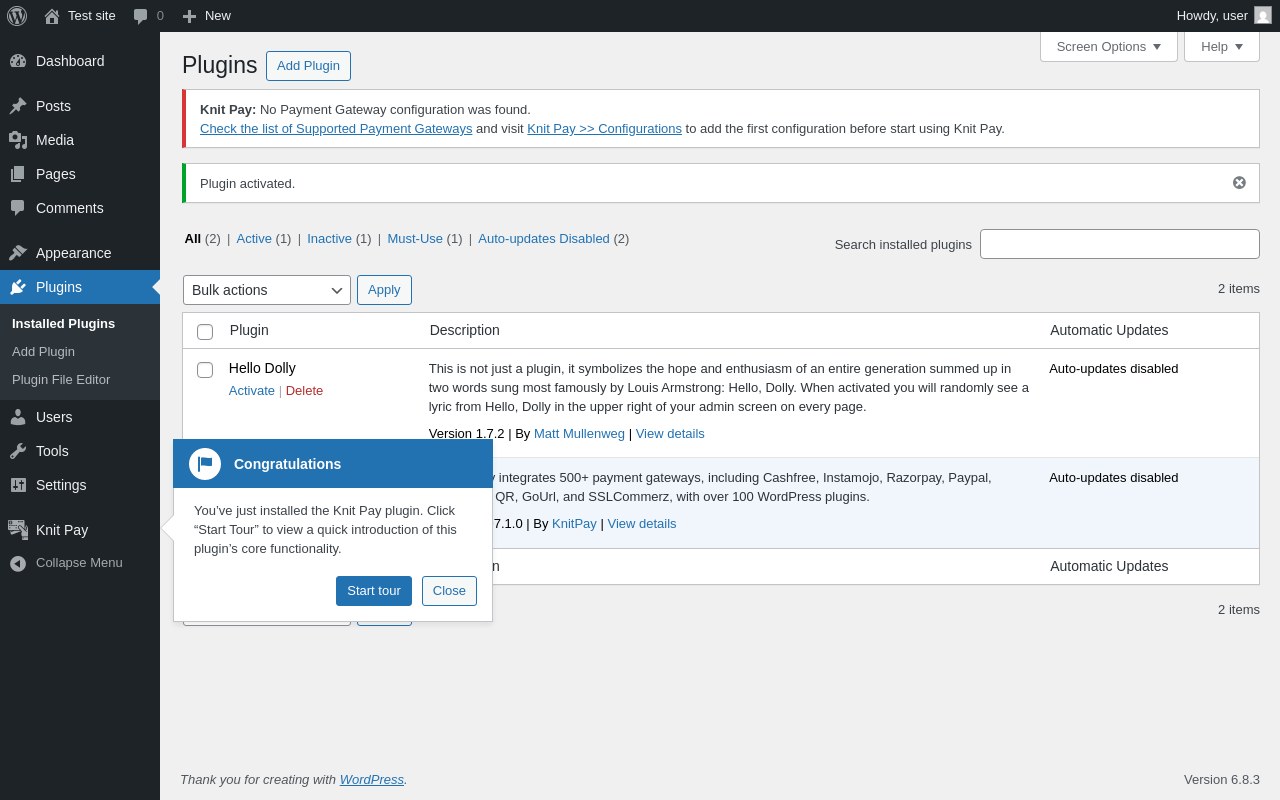Open the Dashboard icon in sidebar
Image resolution: width=1280 pixels, height=800 pixels.
18,61
